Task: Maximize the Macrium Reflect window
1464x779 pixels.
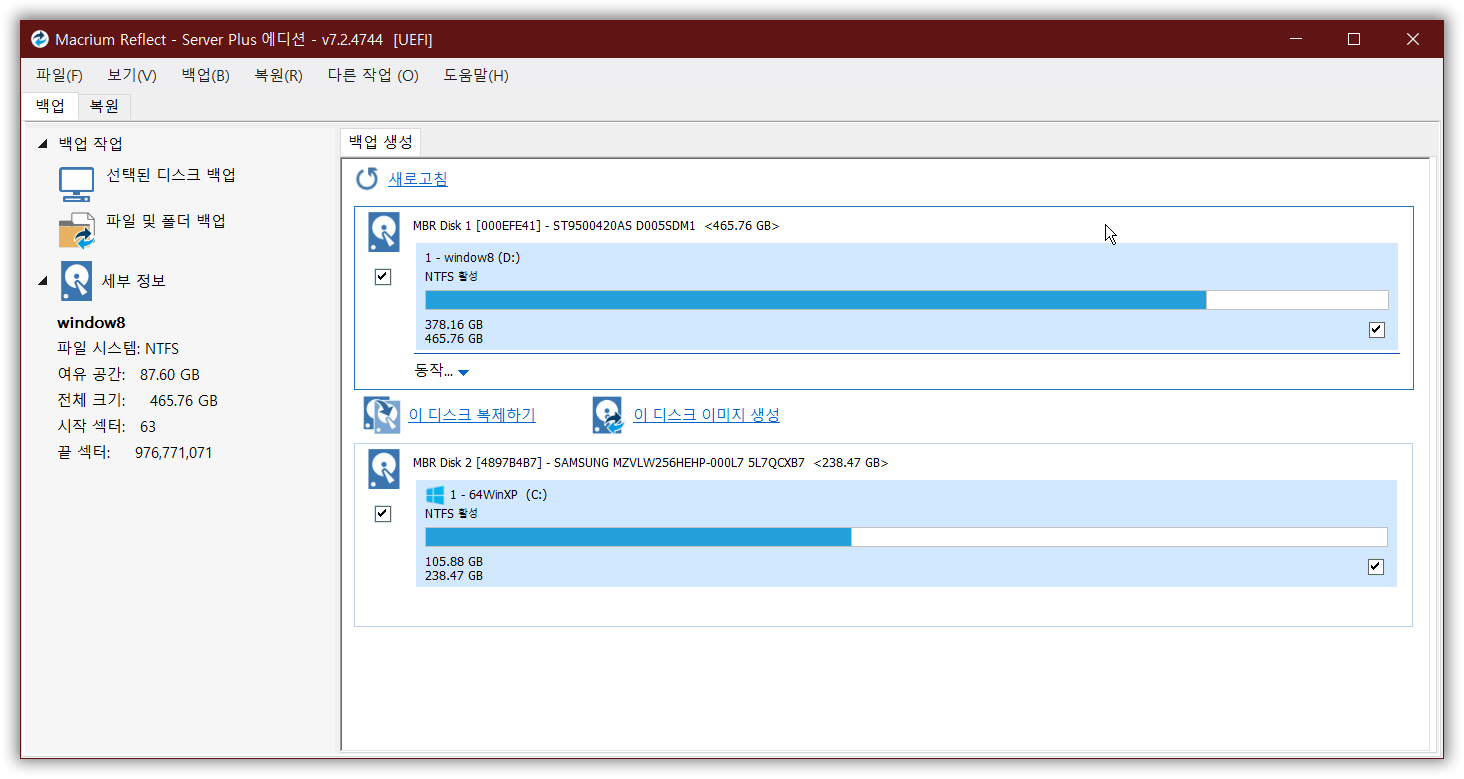Action: [1354, 39]
